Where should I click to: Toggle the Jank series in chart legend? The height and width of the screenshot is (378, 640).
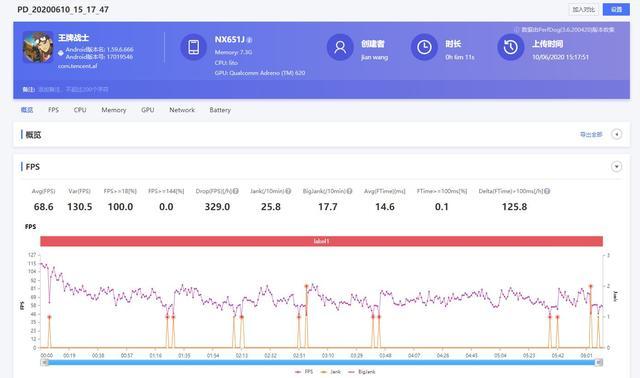tap(331, 372)
